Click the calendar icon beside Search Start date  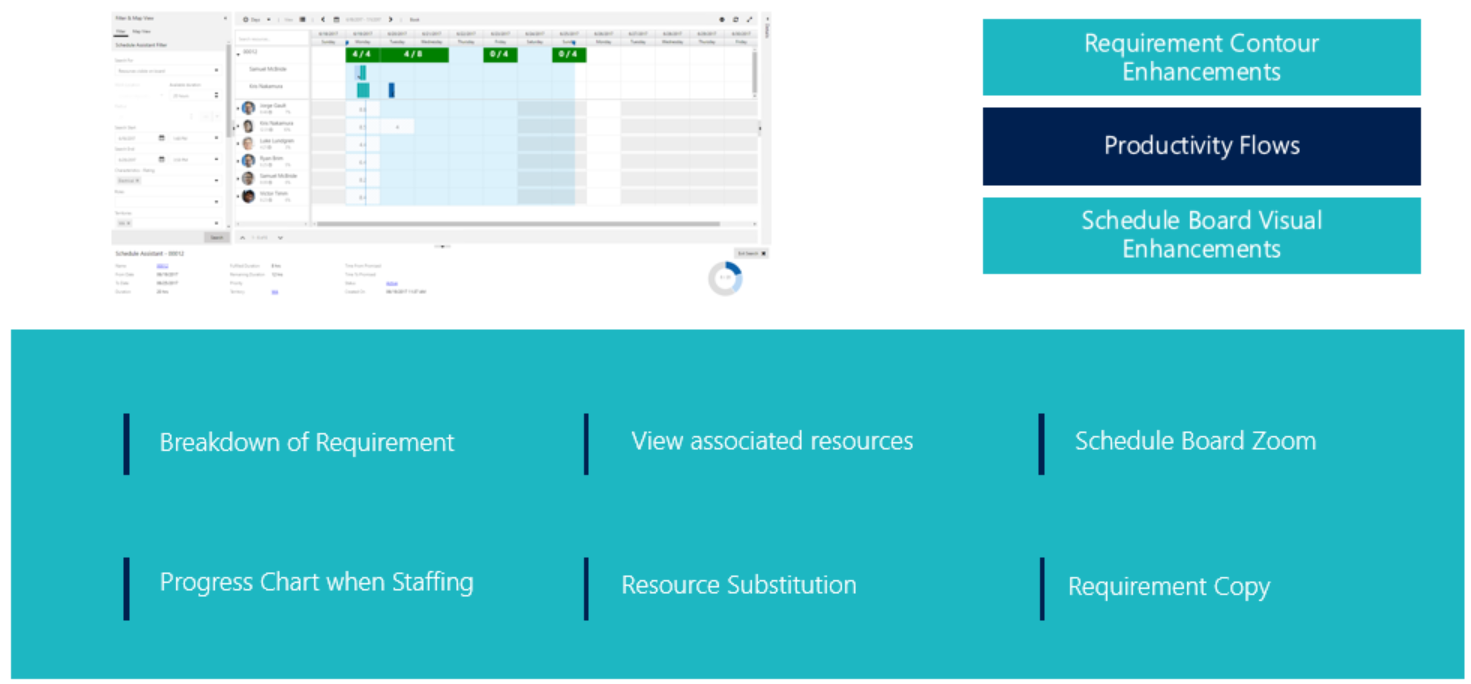[x=162, y=138]
